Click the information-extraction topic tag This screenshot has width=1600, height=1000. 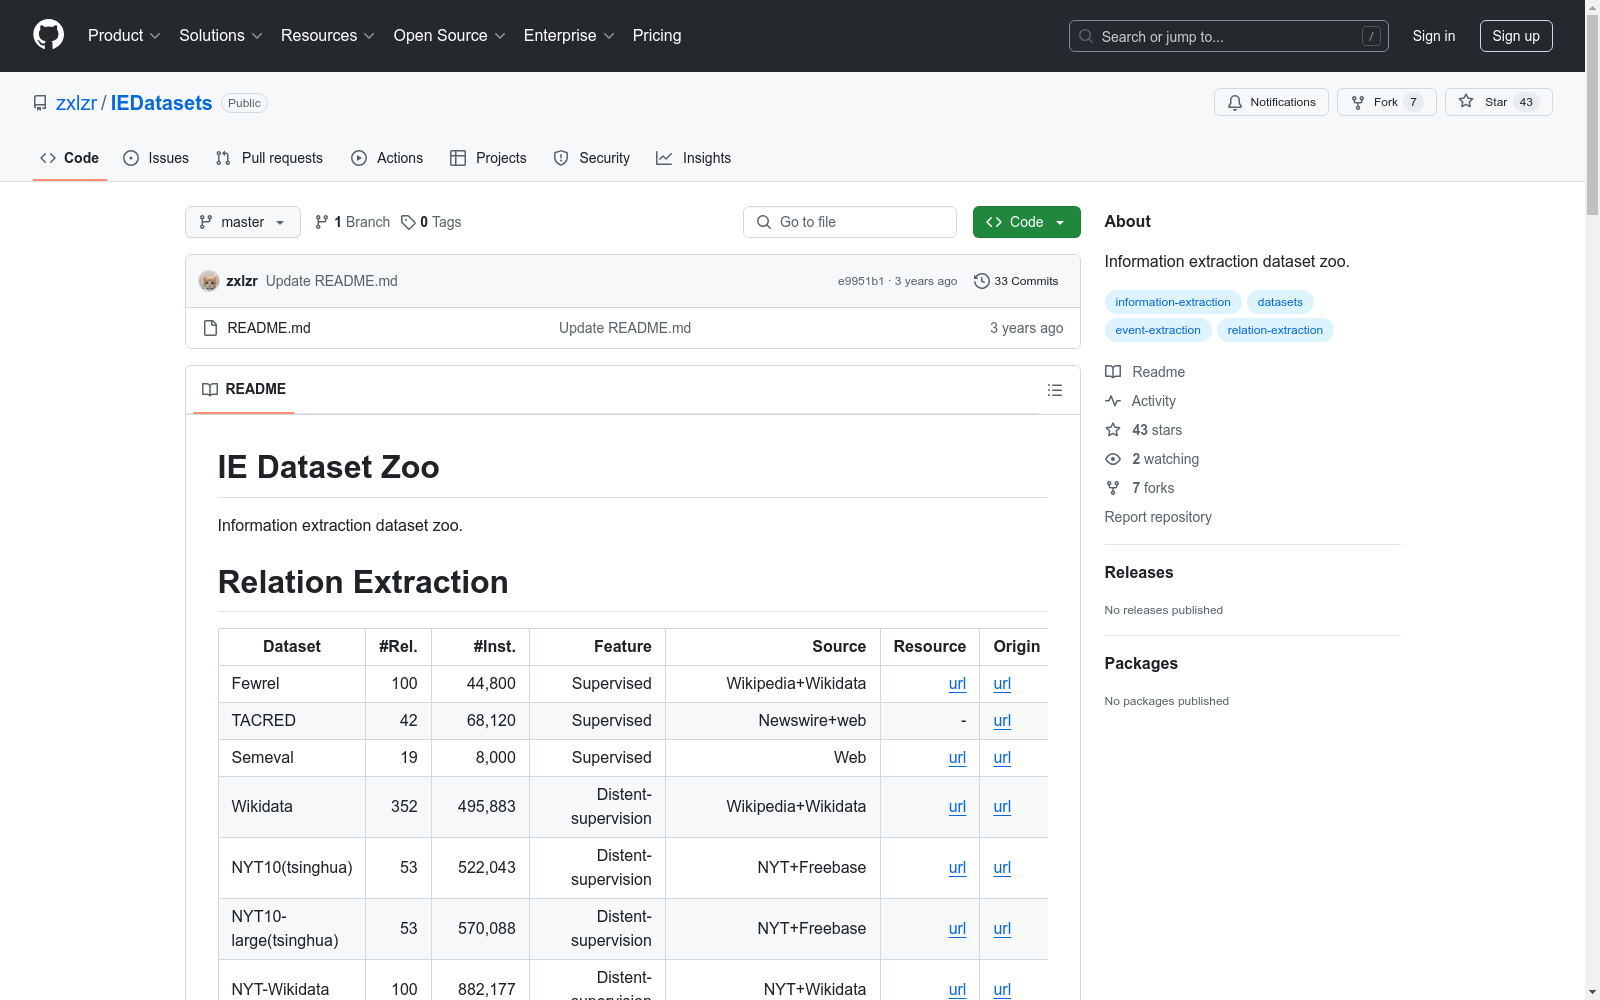pos(1173,302)
